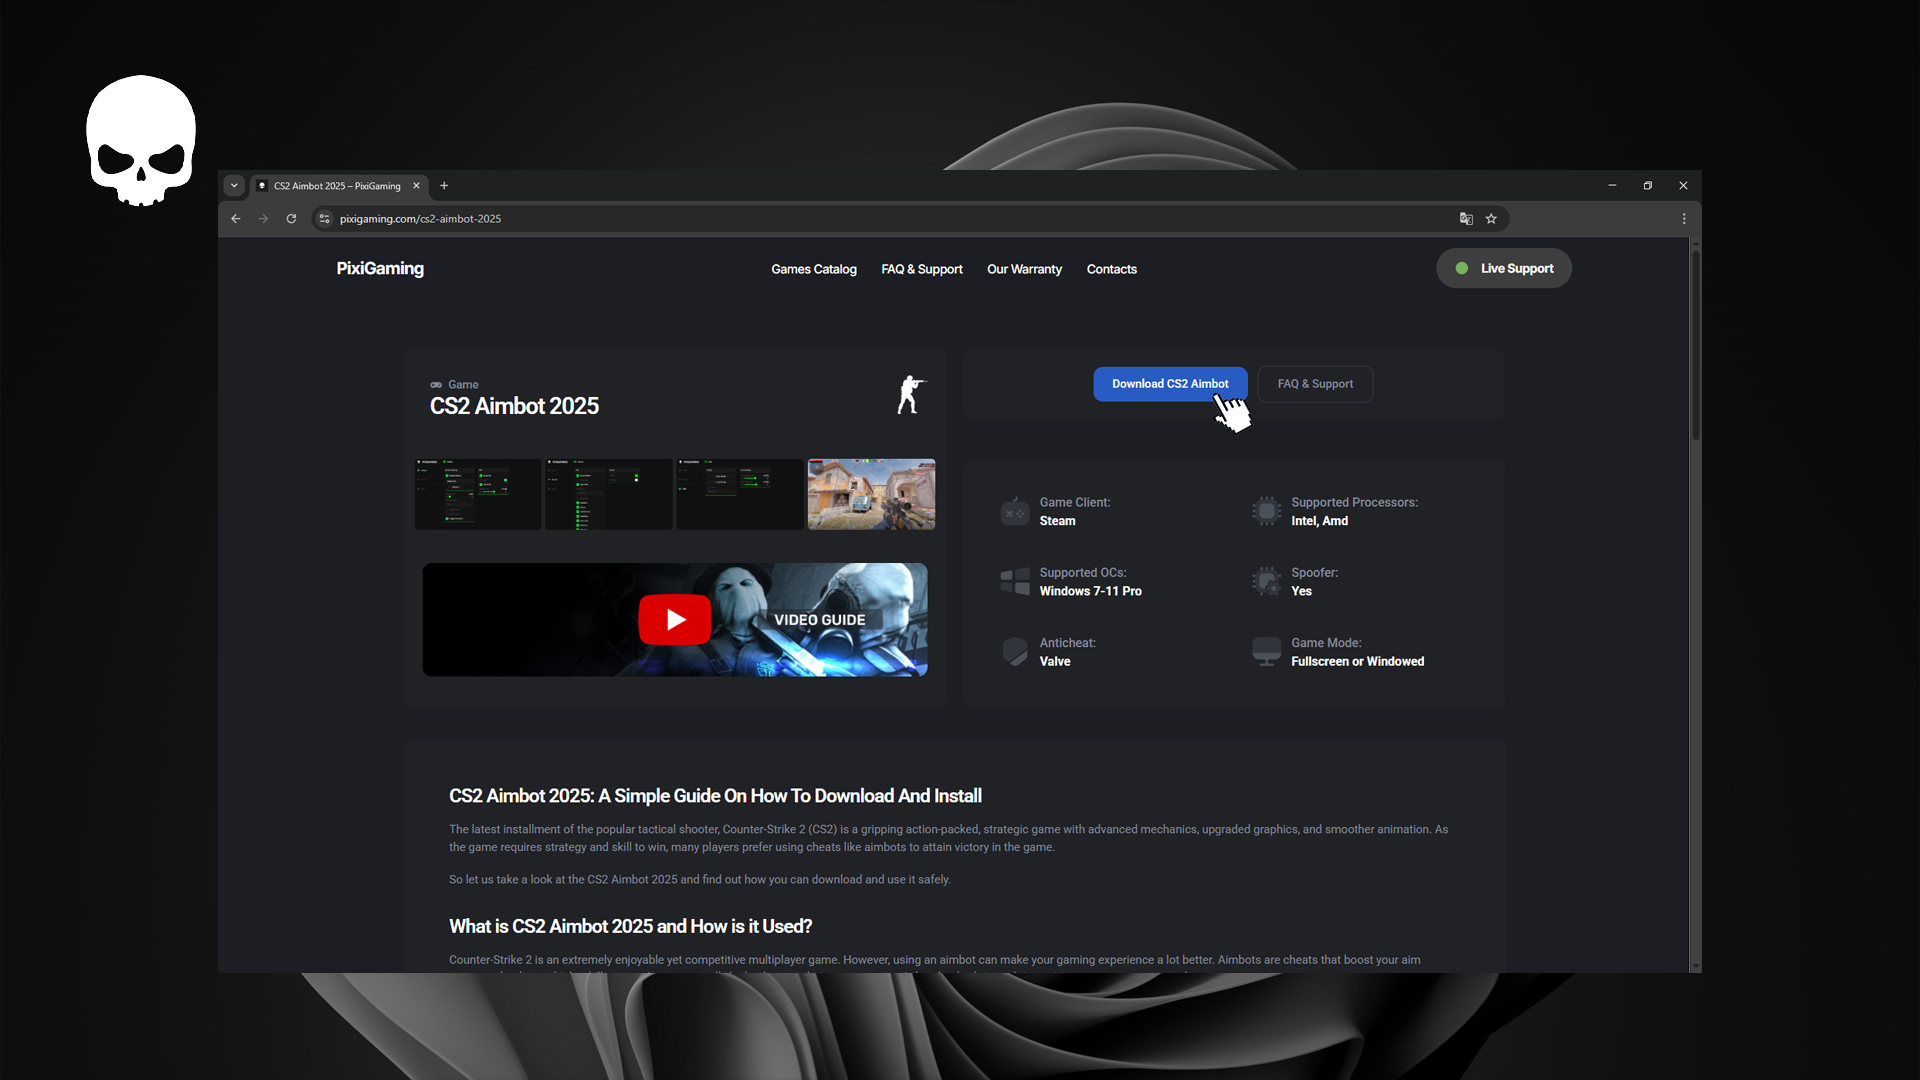Play the video guide
Image resolution: width=1920 pixels, height=1080 pixels.
pyautogui.click(x=675, y=620)
